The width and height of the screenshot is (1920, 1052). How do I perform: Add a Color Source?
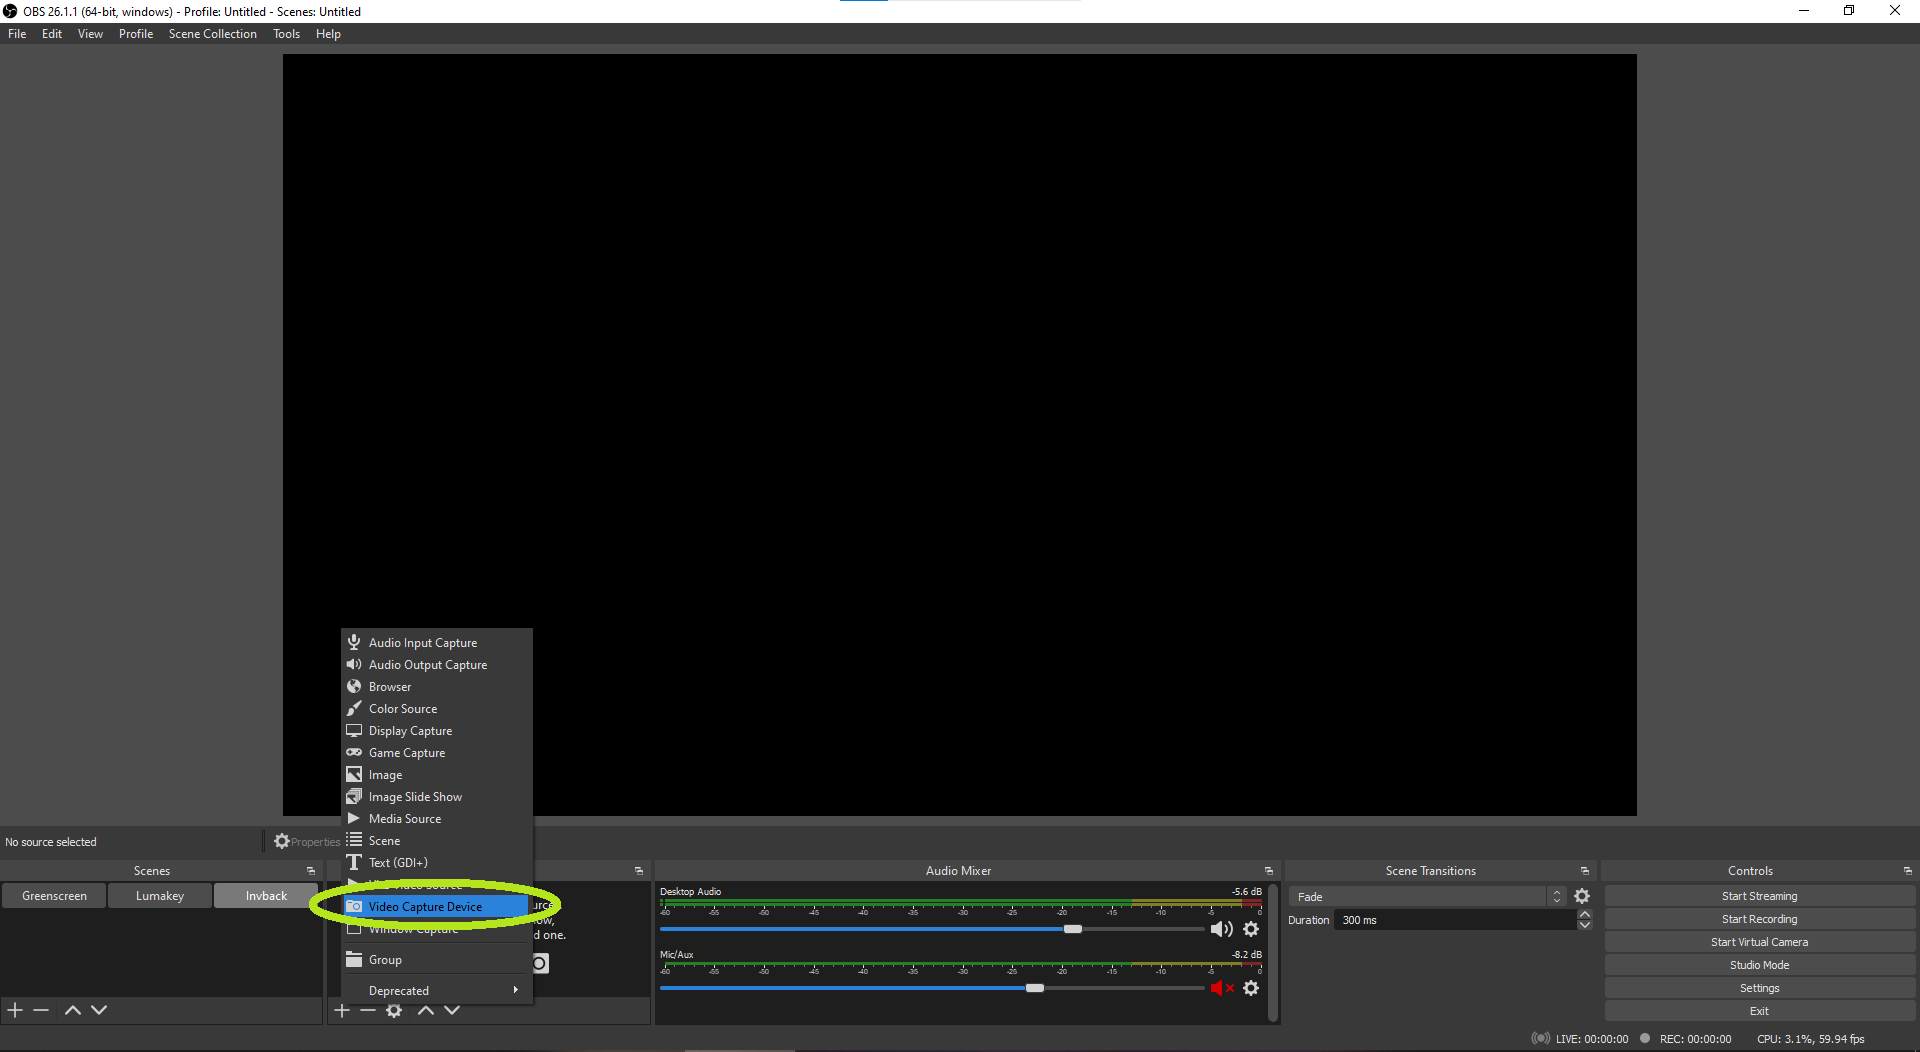pyautogui.click(x=437, y=708)
